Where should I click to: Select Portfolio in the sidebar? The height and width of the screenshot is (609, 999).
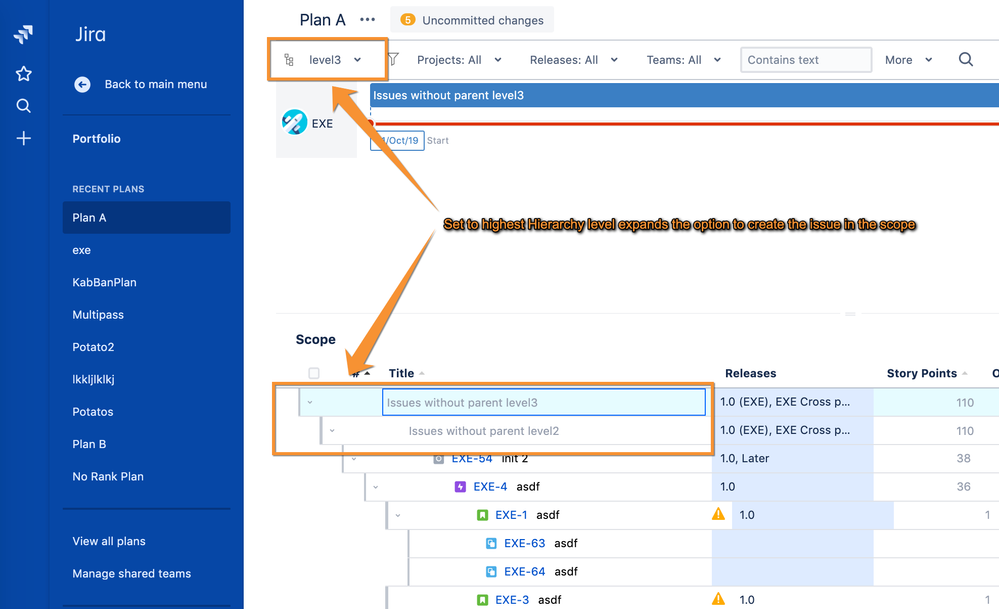pos(96,139)
